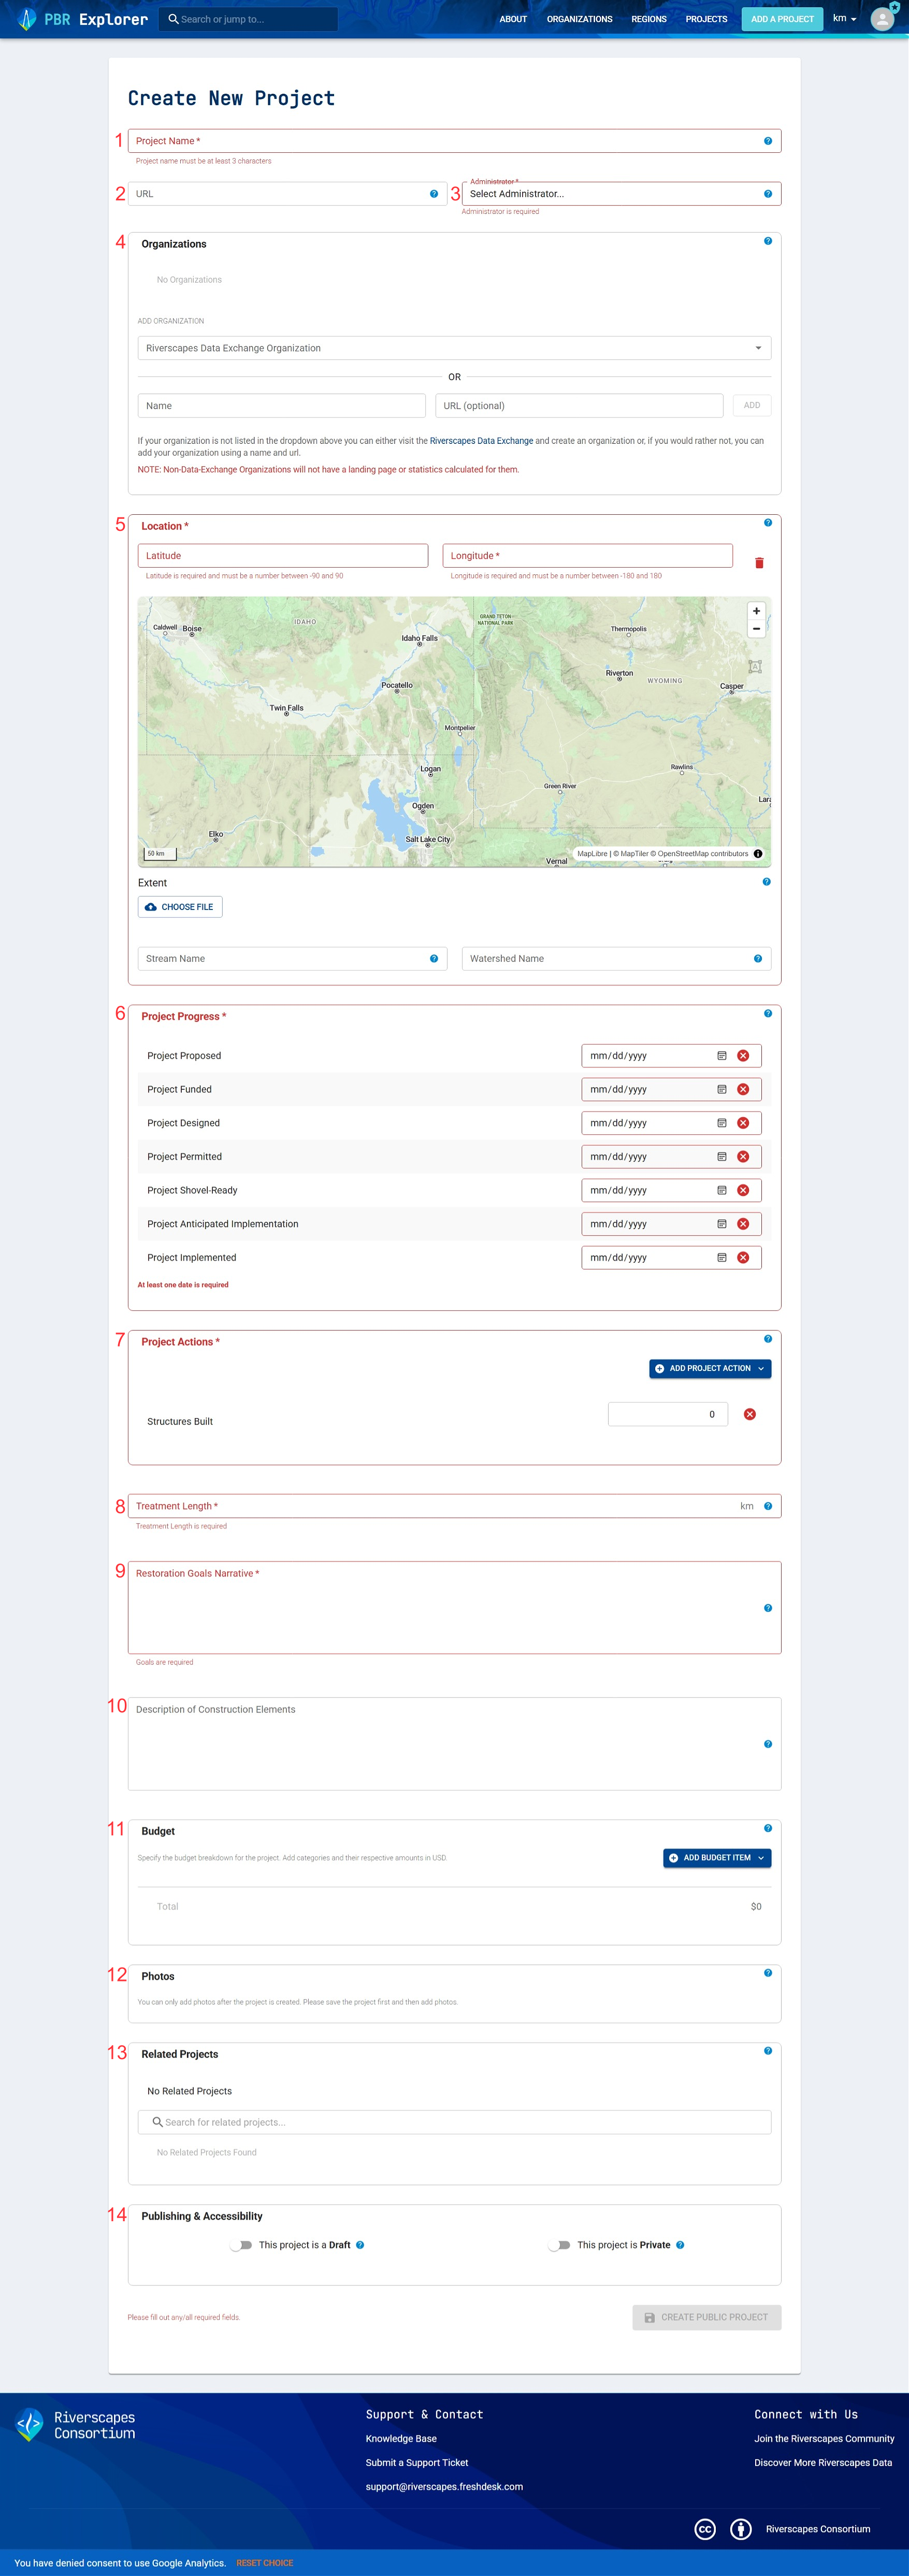This screenshot has height=2576, width=909.
Task: Click the red trash icon beside Longitude
Action: tap(759, 563)
